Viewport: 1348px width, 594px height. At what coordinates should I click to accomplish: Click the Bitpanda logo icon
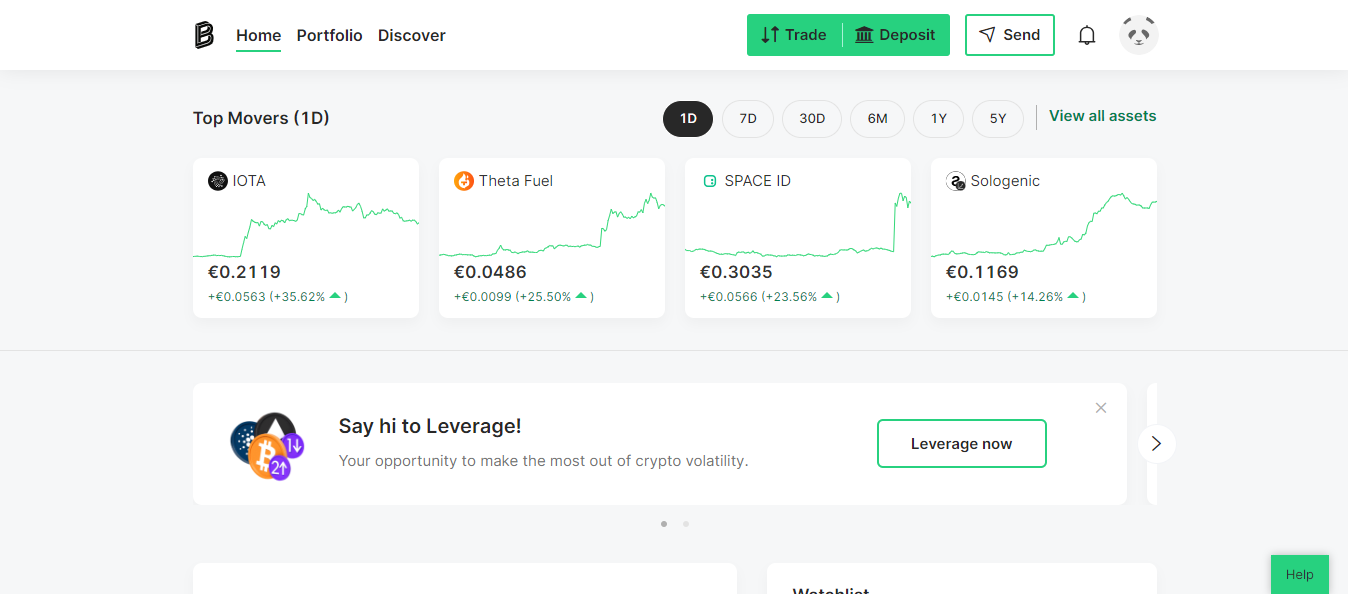[204, 35]
